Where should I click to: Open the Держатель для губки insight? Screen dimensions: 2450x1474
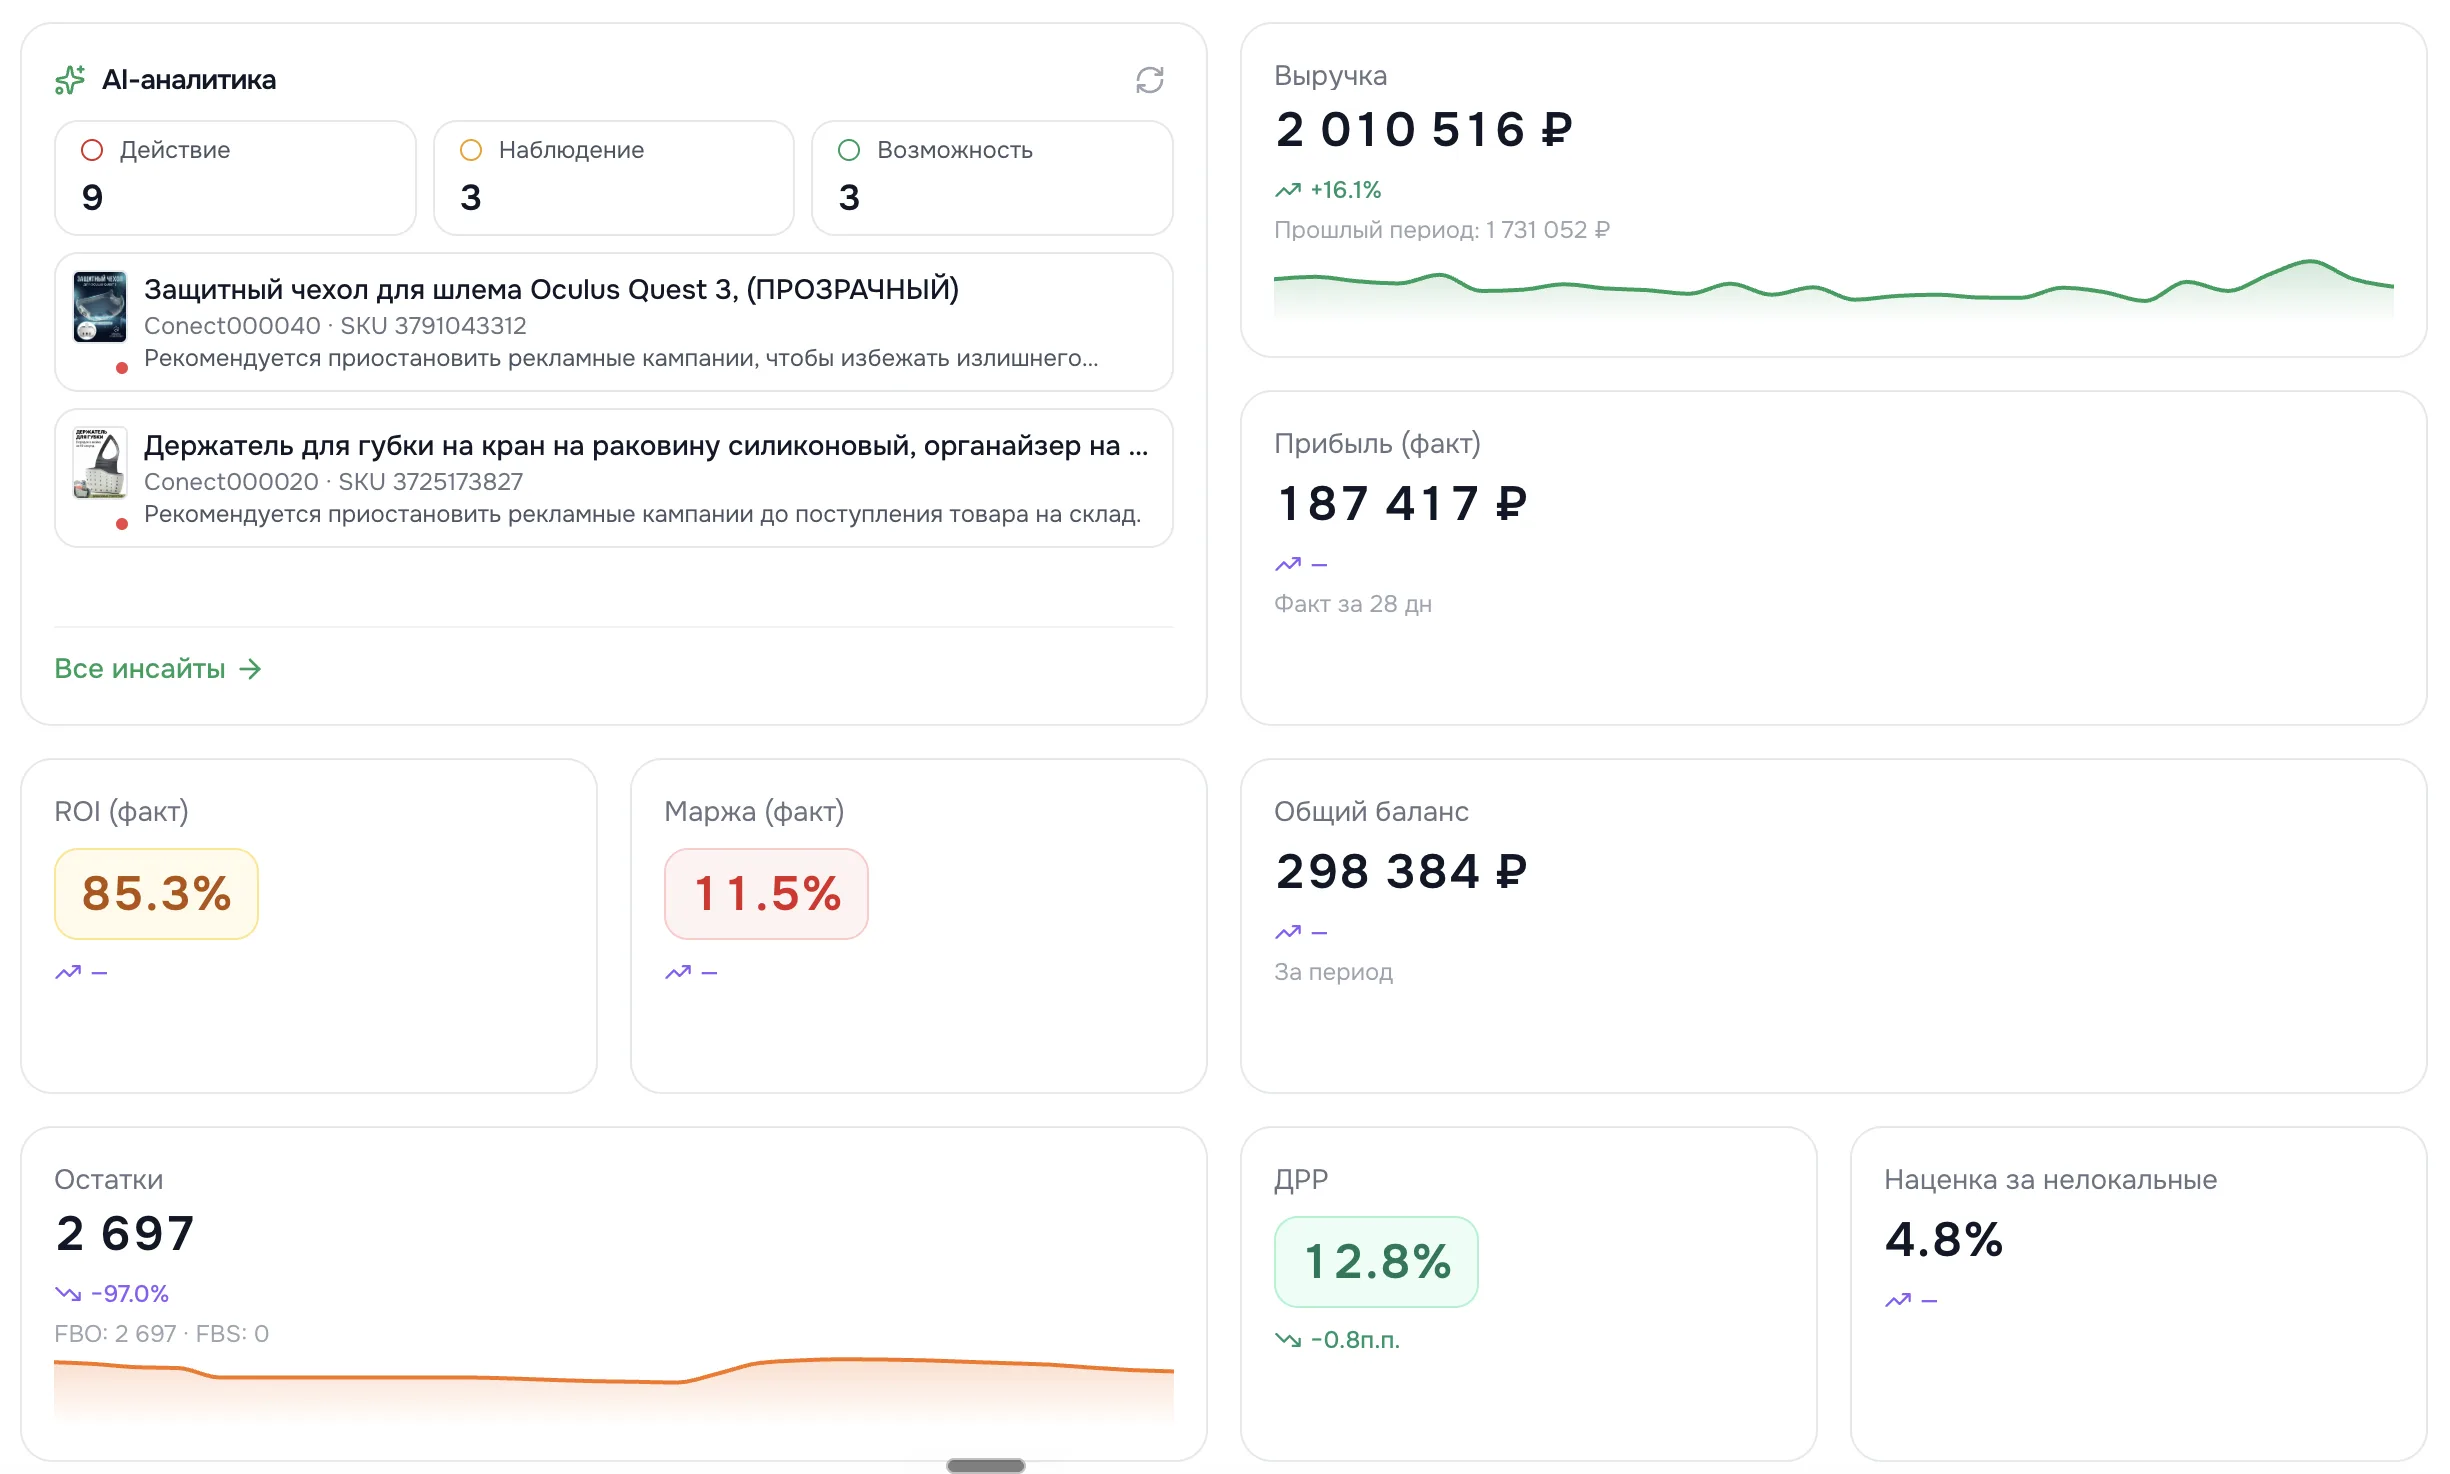[x=614, y=478]
